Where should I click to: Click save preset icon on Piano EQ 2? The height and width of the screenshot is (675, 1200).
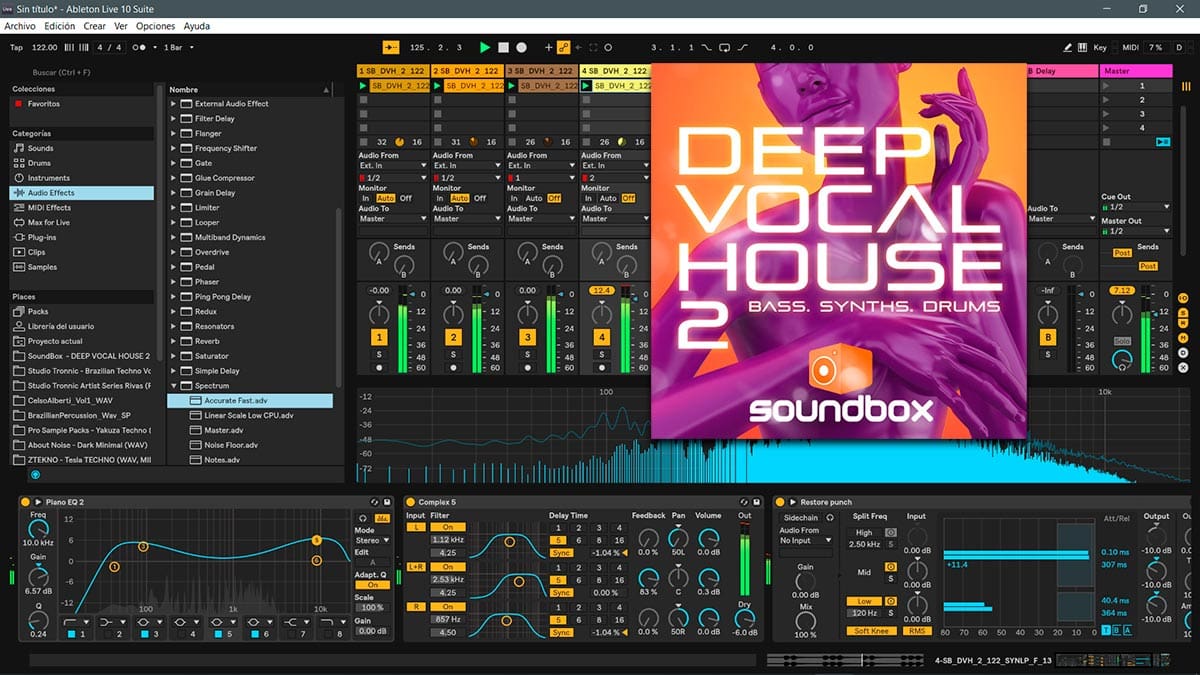387,501
